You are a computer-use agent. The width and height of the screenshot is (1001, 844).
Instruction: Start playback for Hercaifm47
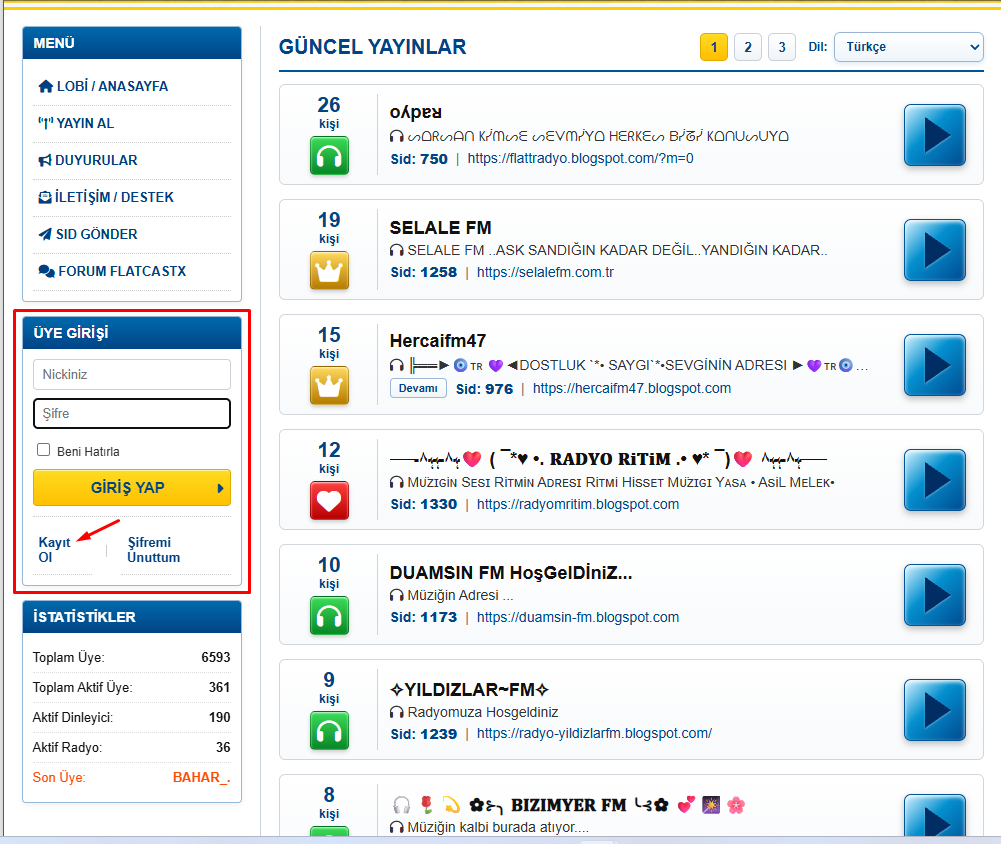[x=935, y=365]
